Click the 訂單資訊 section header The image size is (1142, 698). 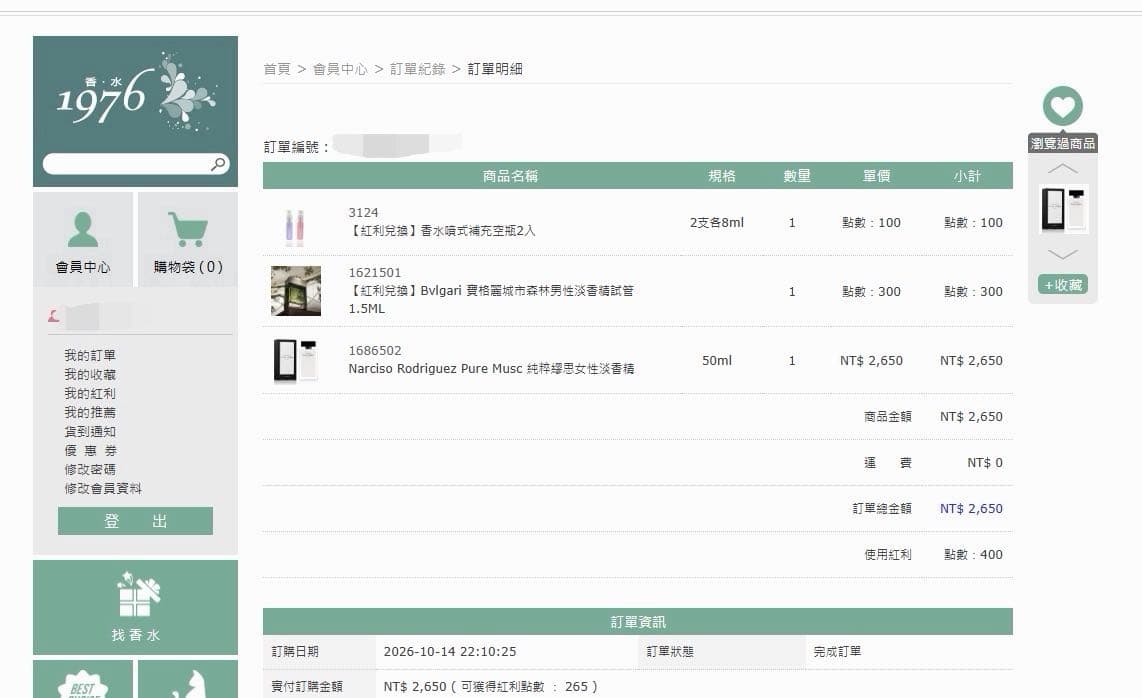(638, 621)
